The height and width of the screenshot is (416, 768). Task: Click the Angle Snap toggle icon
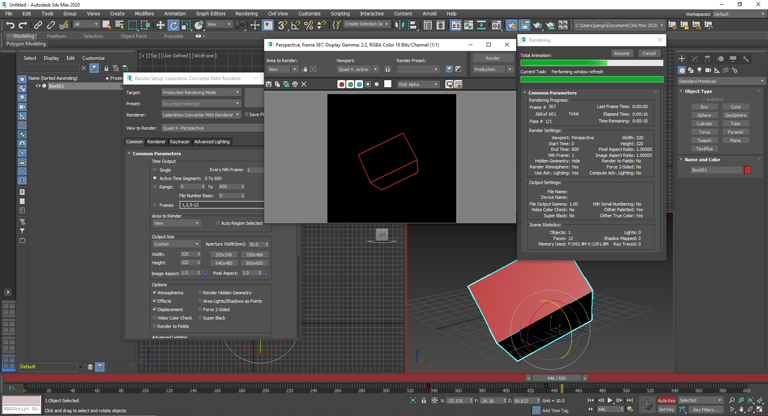pos(296,25)
